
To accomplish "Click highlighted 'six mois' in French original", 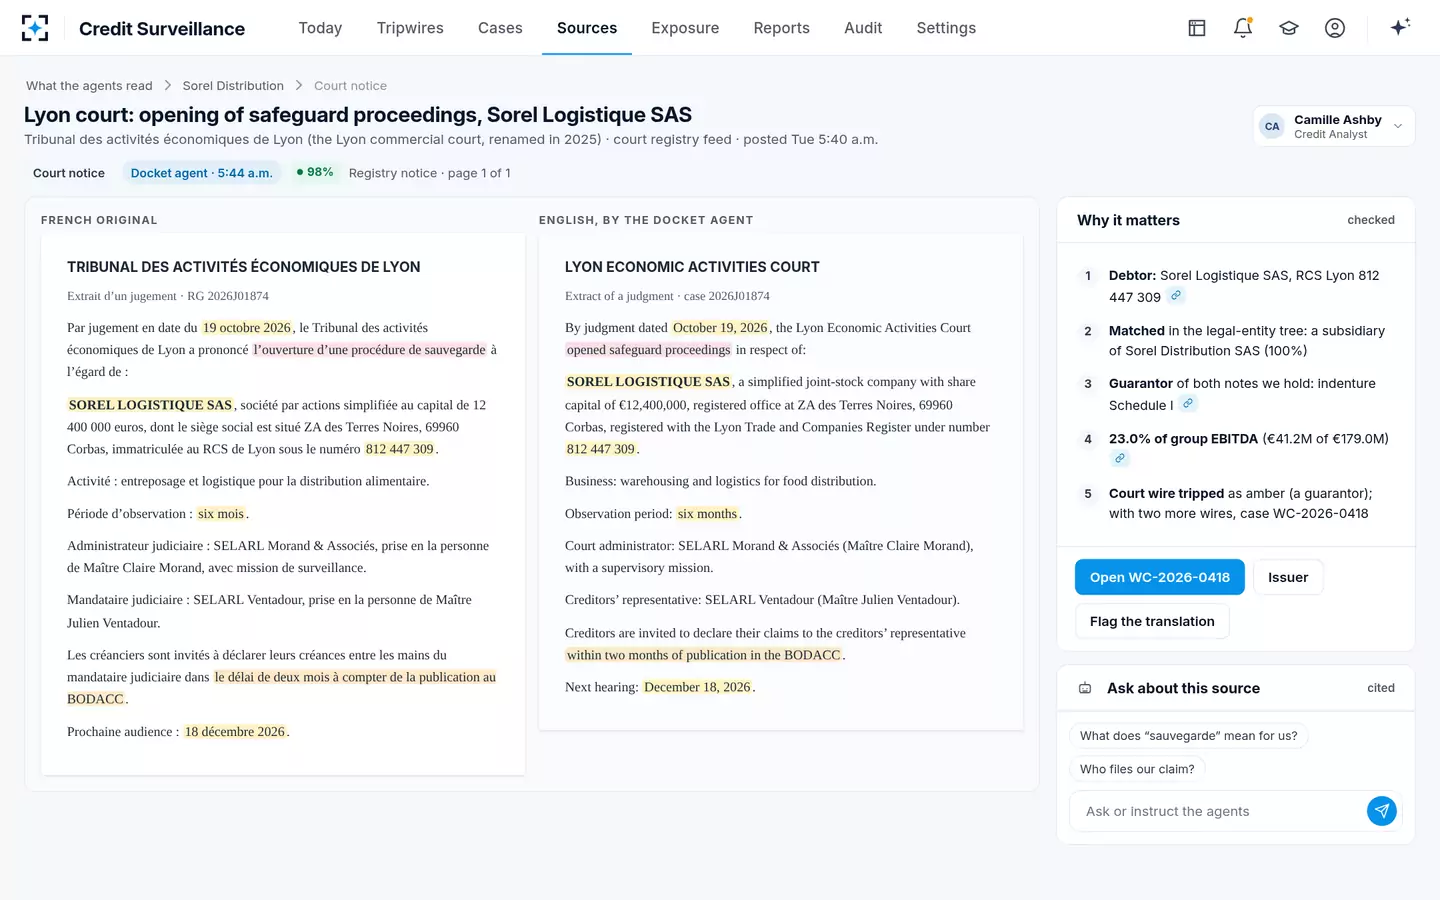I will pyautogui.click(x=221, y=513).
